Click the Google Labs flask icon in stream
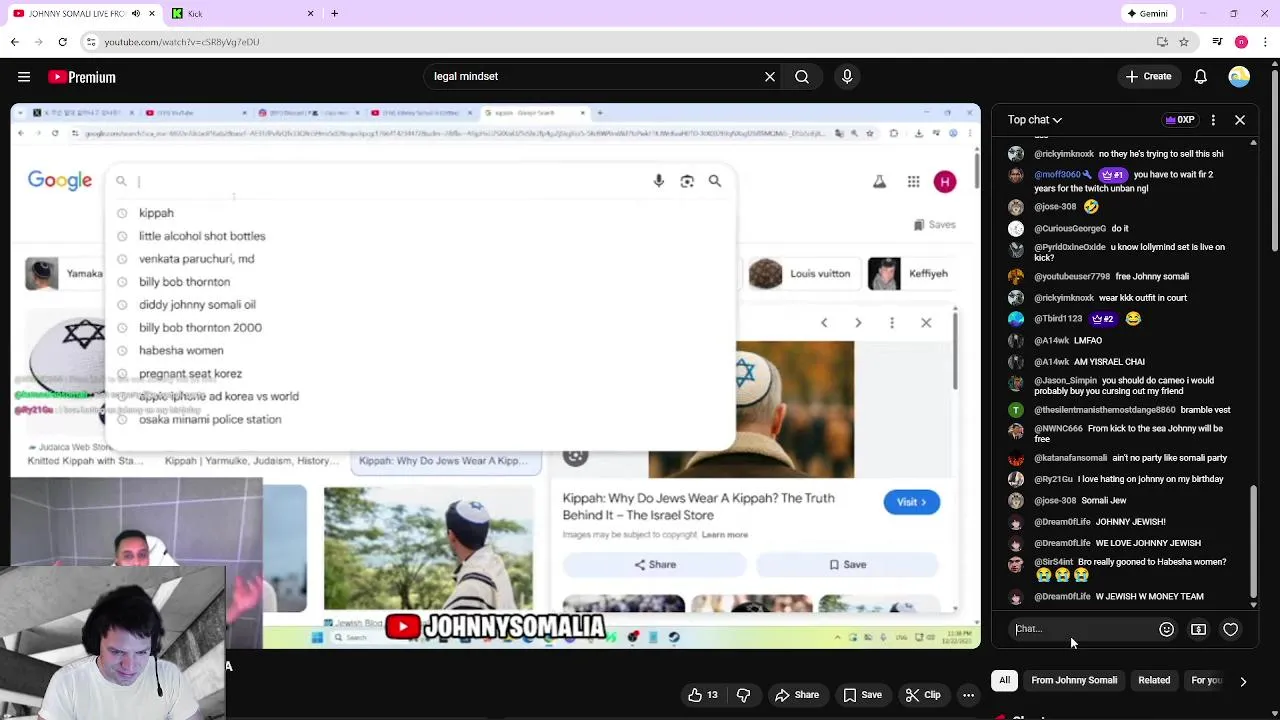 point(879,181)
